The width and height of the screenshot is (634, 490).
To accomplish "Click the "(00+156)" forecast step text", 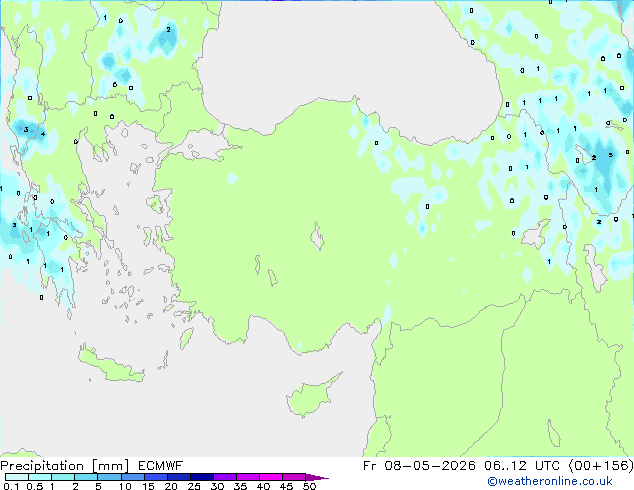I will [x=601, y=466].
